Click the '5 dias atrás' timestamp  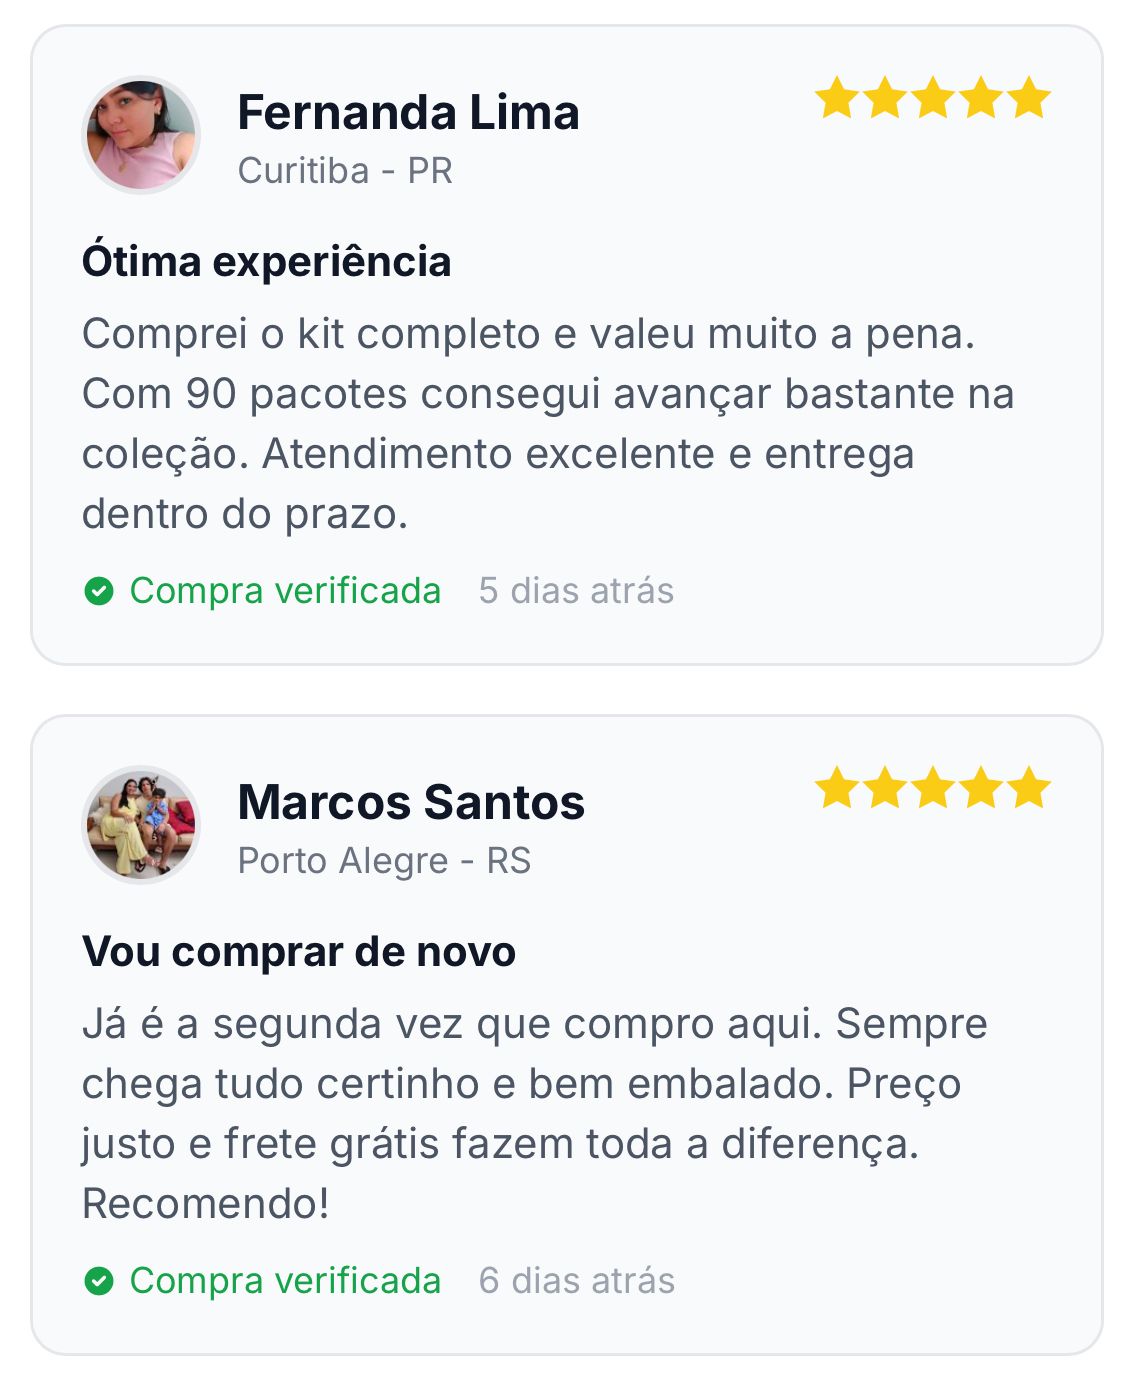coord(576,591)
